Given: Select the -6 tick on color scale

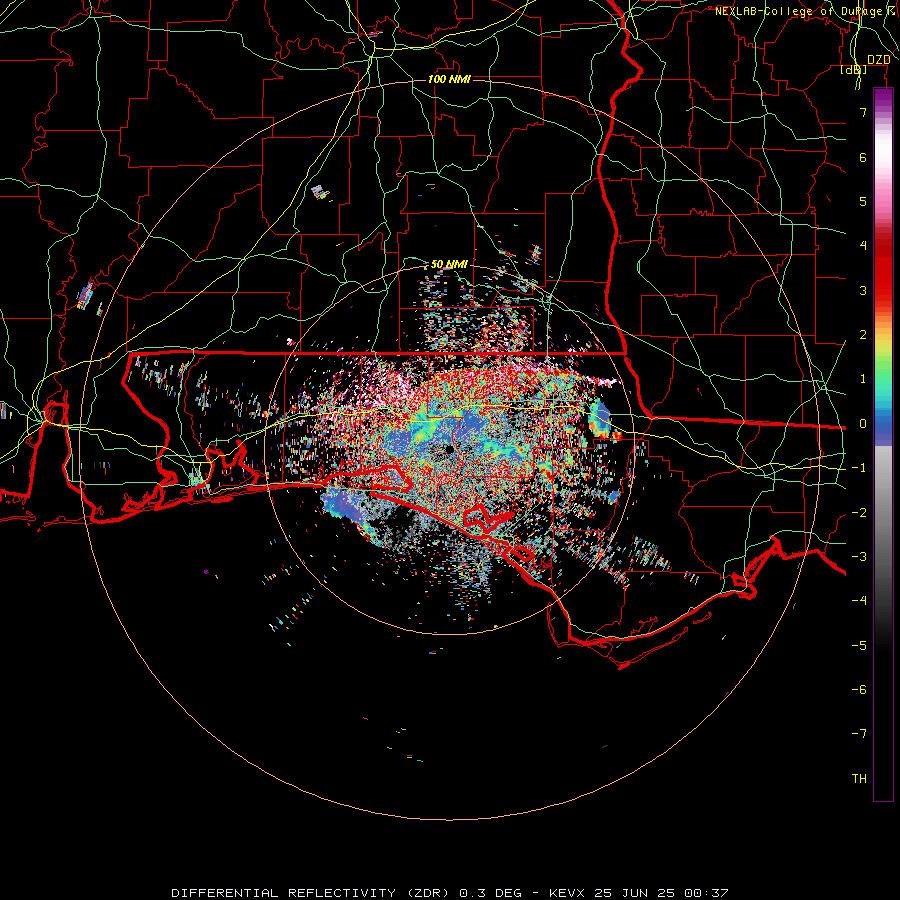Looking at the screenshot, I should [x=859, y=690].
